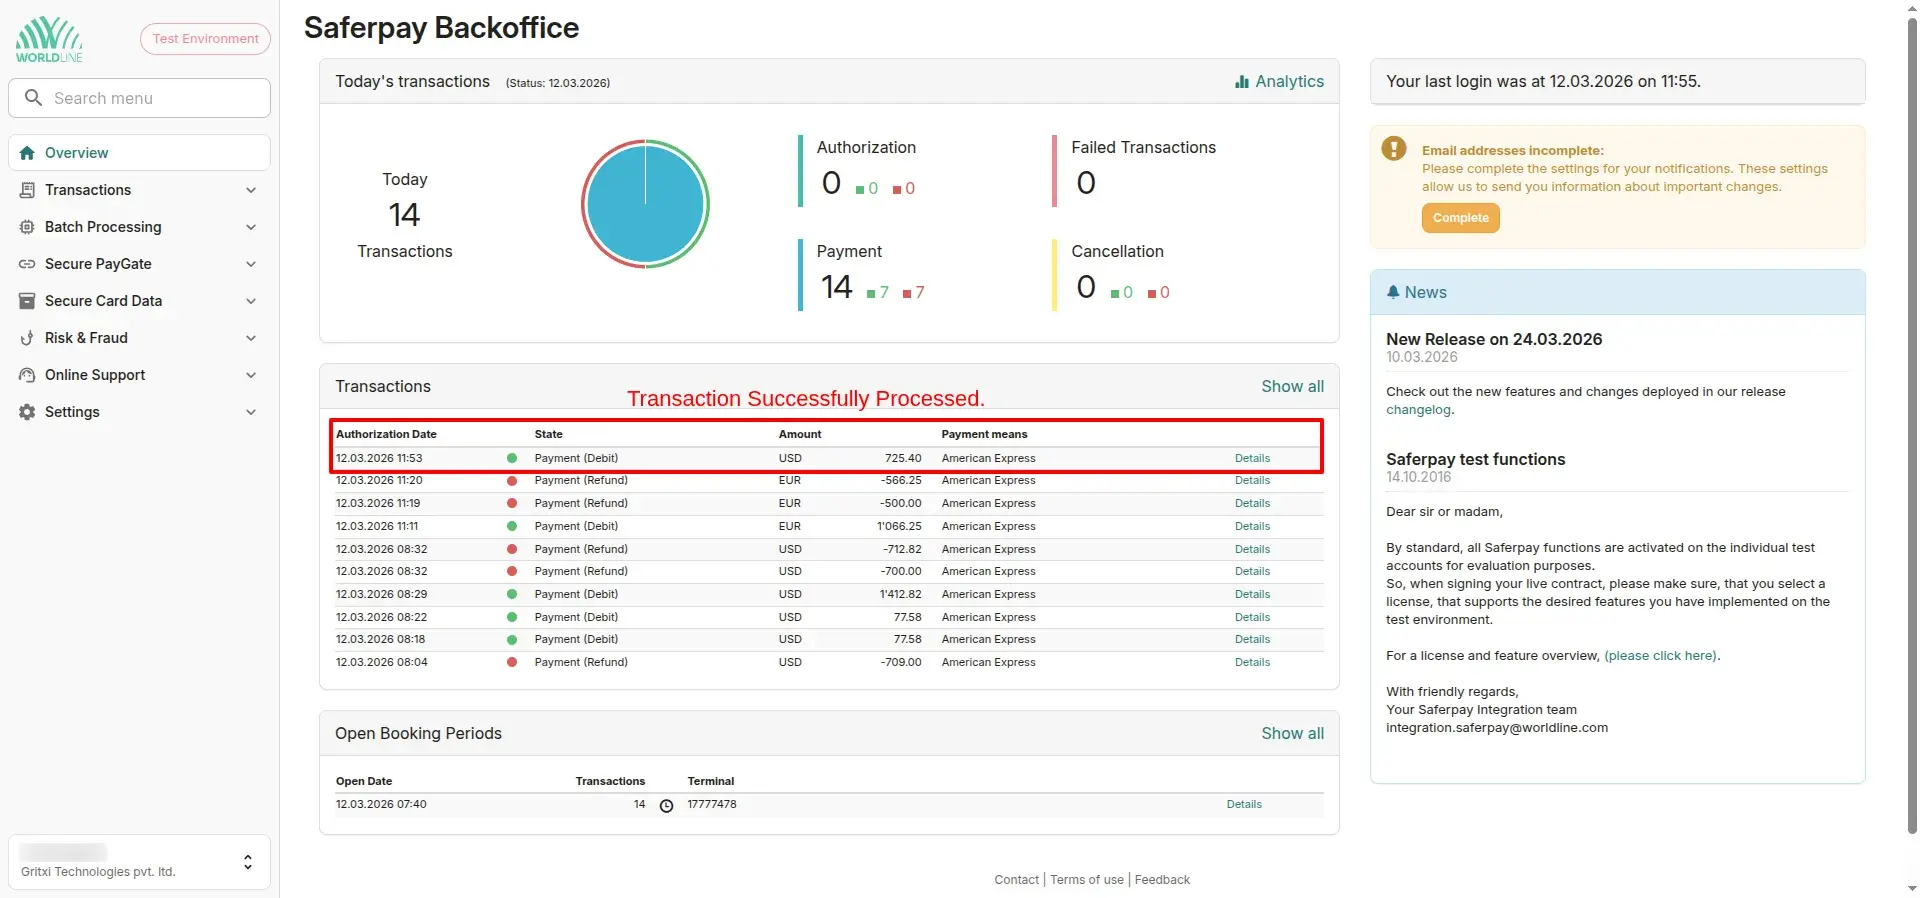Expand the Settings chevron

pyautogui.click(x=251, y=412)
